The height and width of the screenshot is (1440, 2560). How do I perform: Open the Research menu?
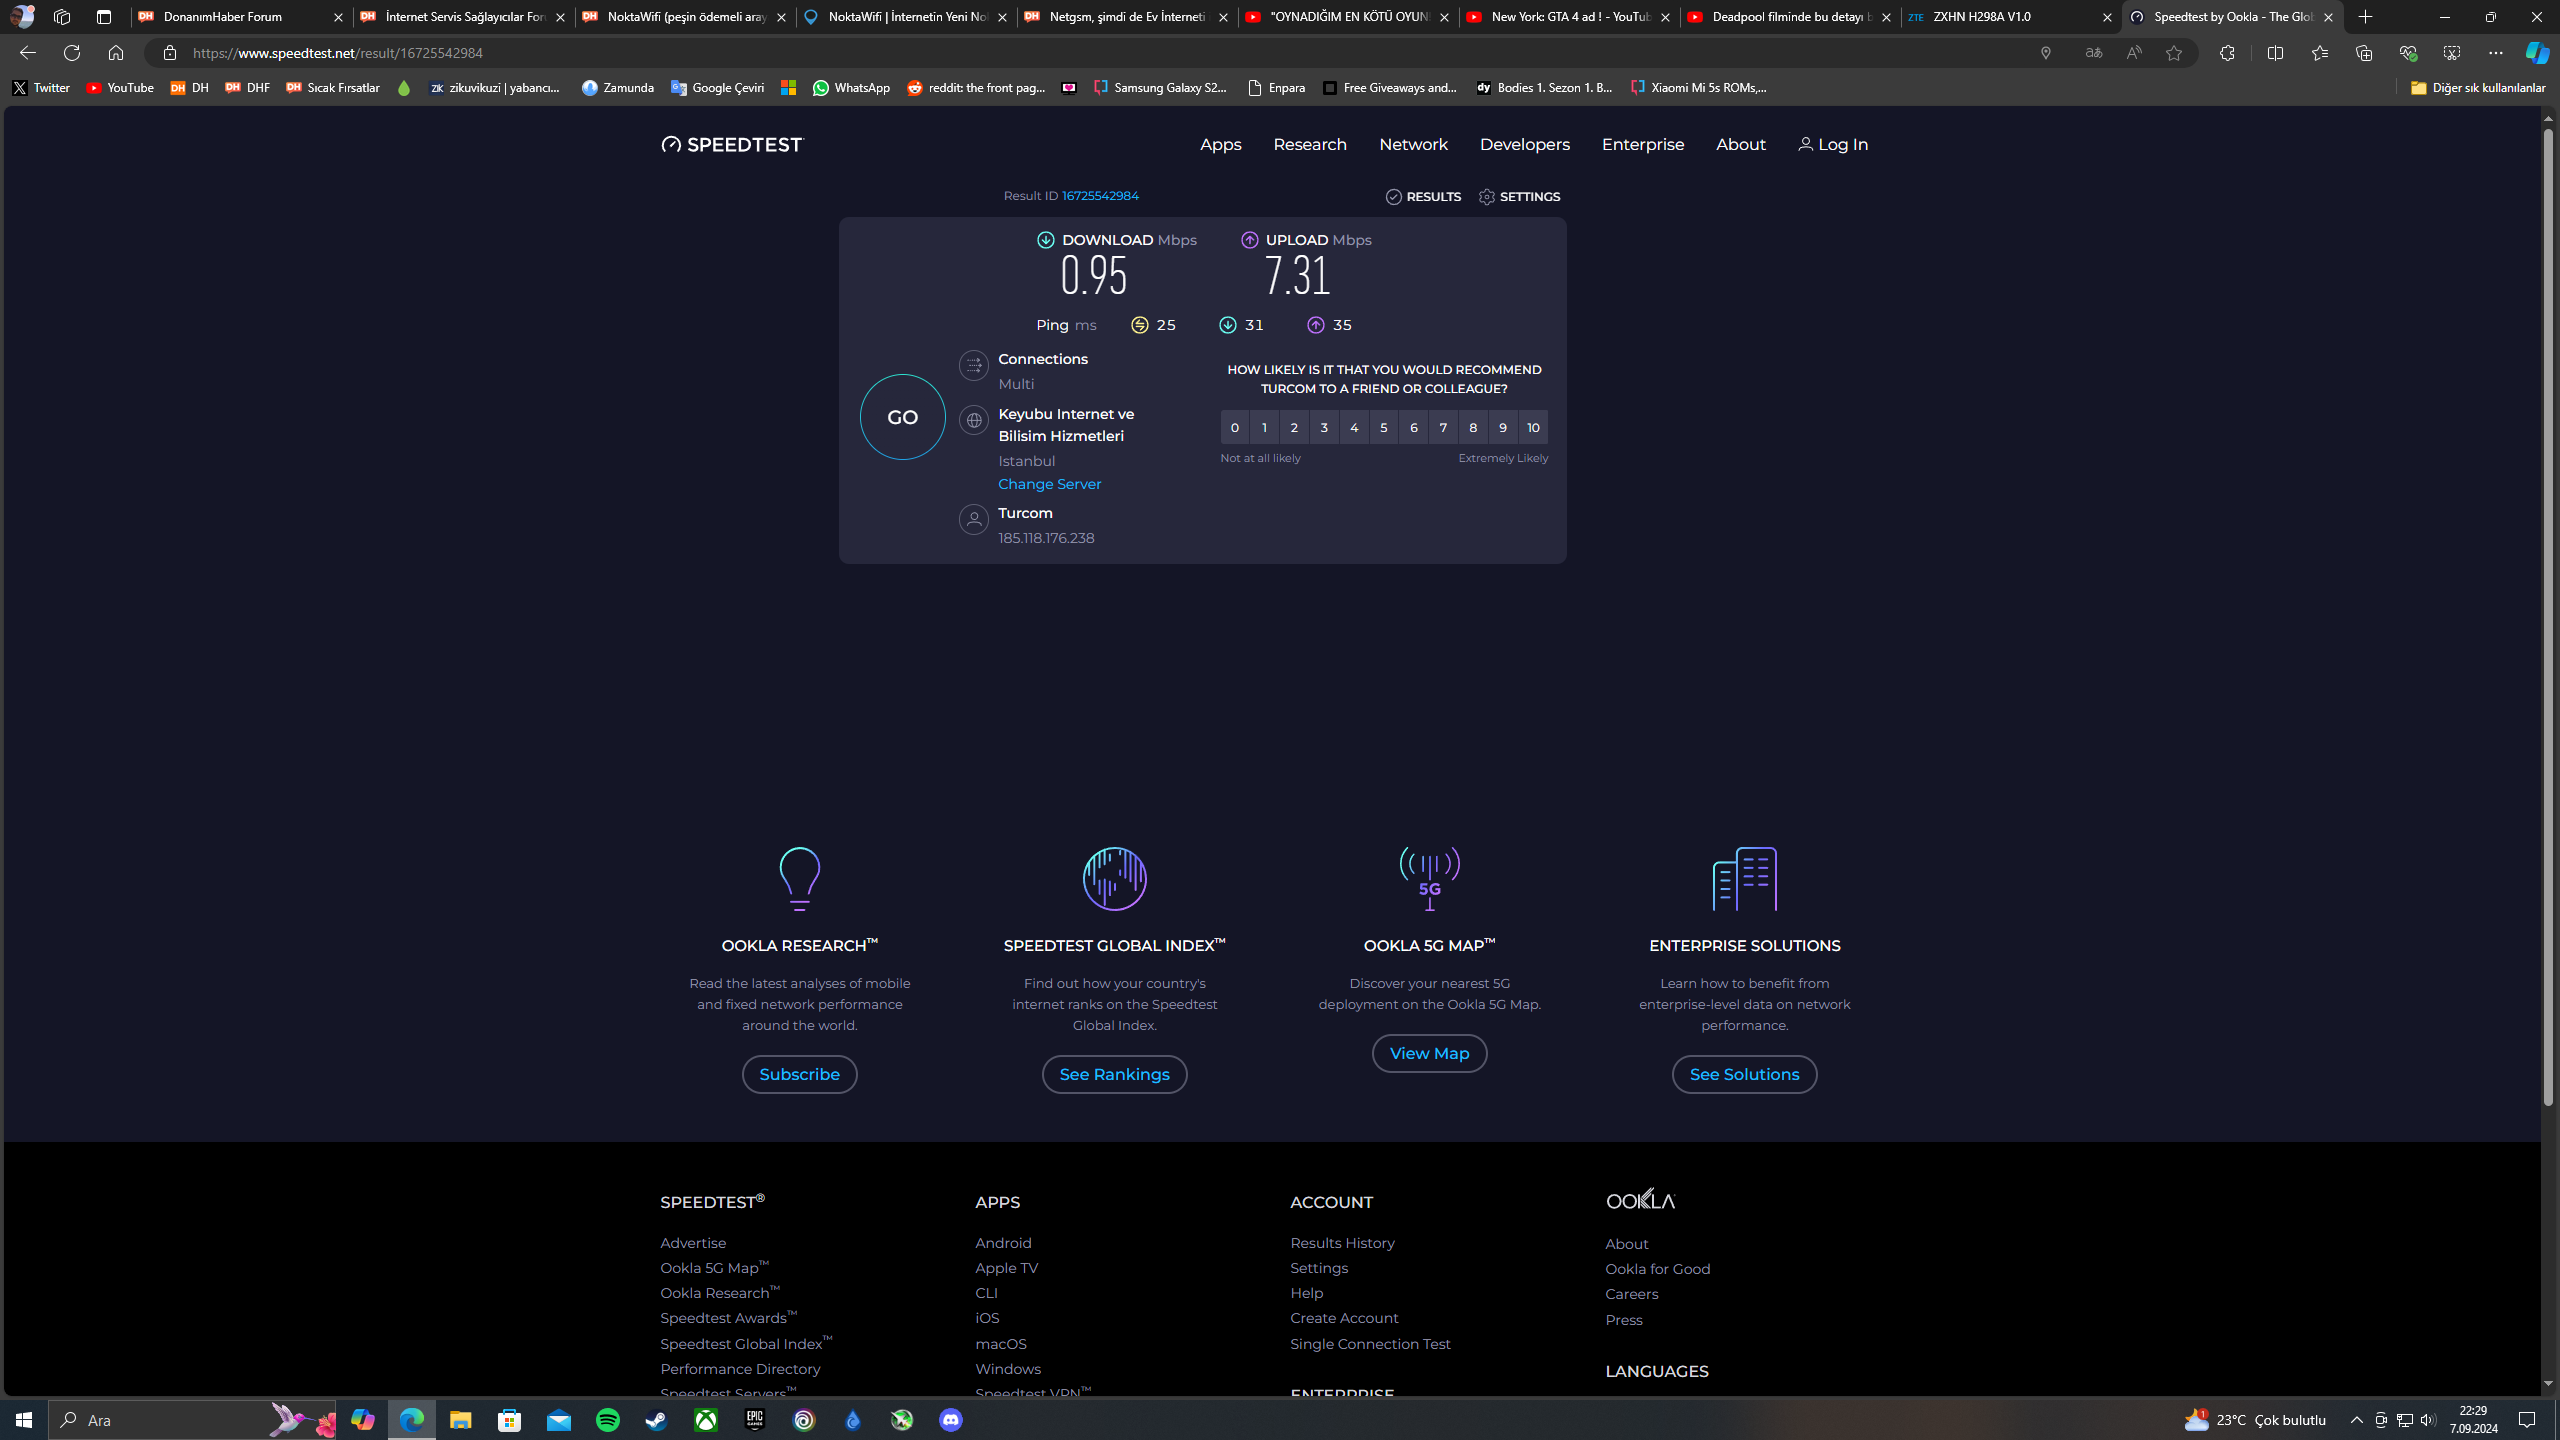pos(1309,145)
